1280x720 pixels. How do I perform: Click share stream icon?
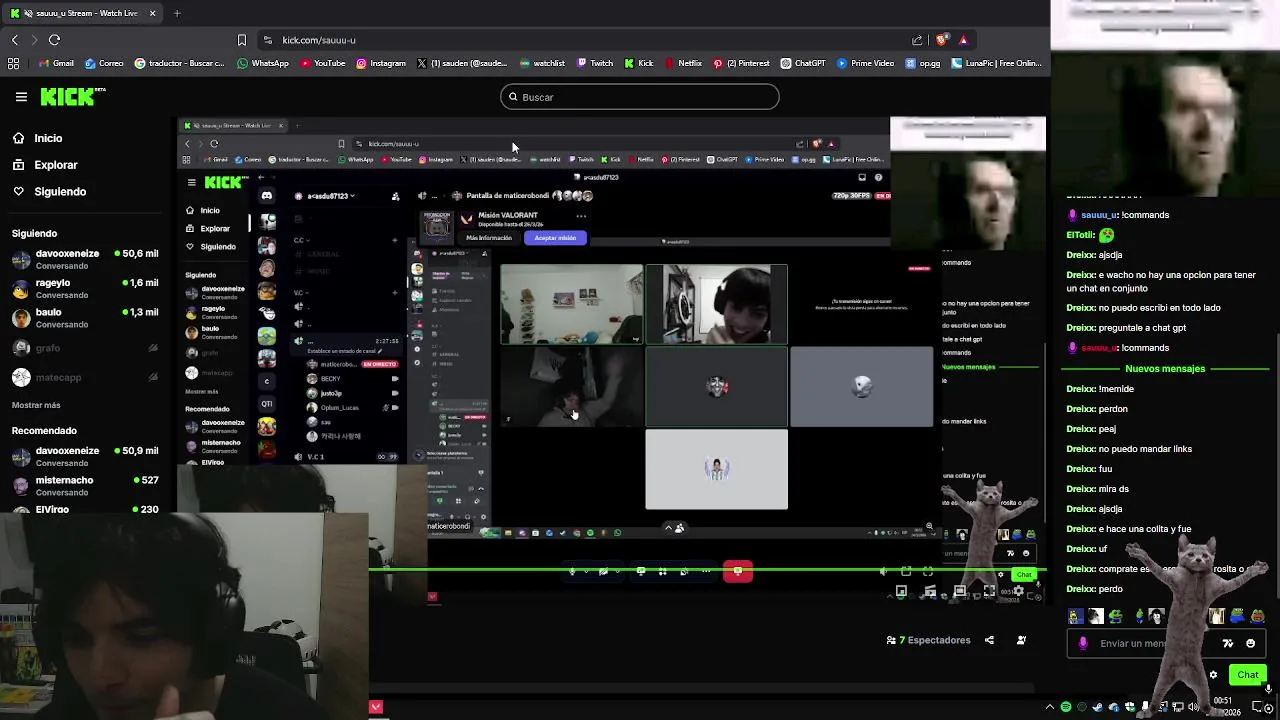(x=989, y=640)
